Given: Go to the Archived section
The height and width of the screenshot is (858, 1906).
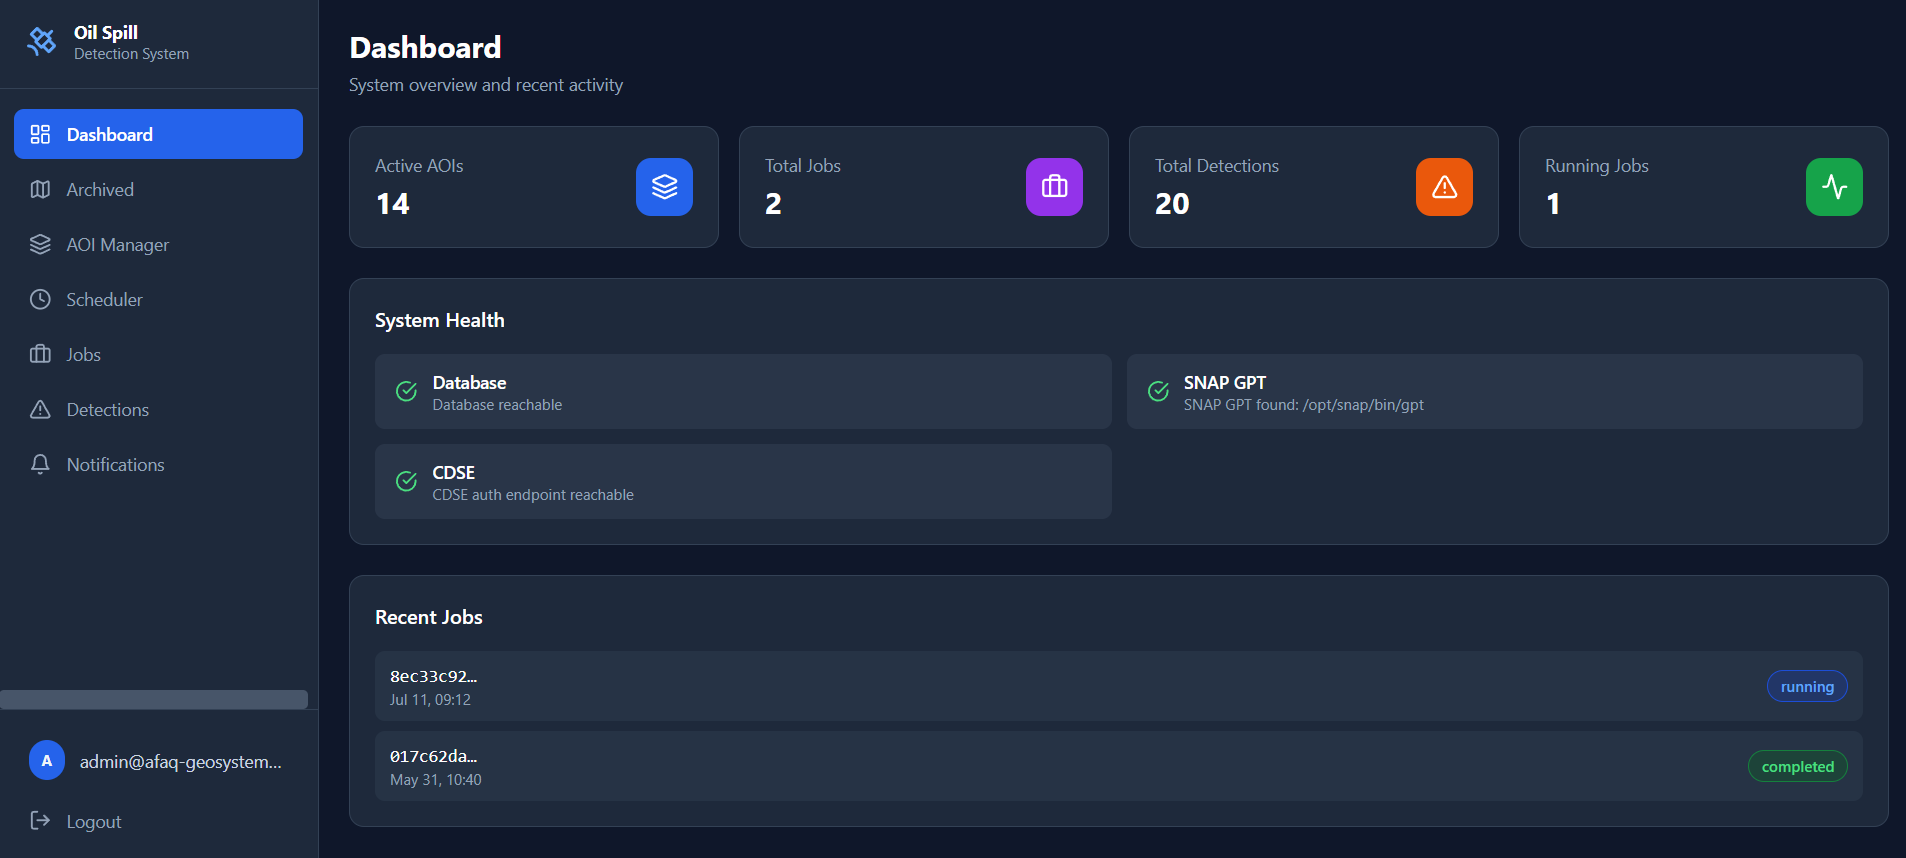Looking at the screenshot, I should 158,189.
